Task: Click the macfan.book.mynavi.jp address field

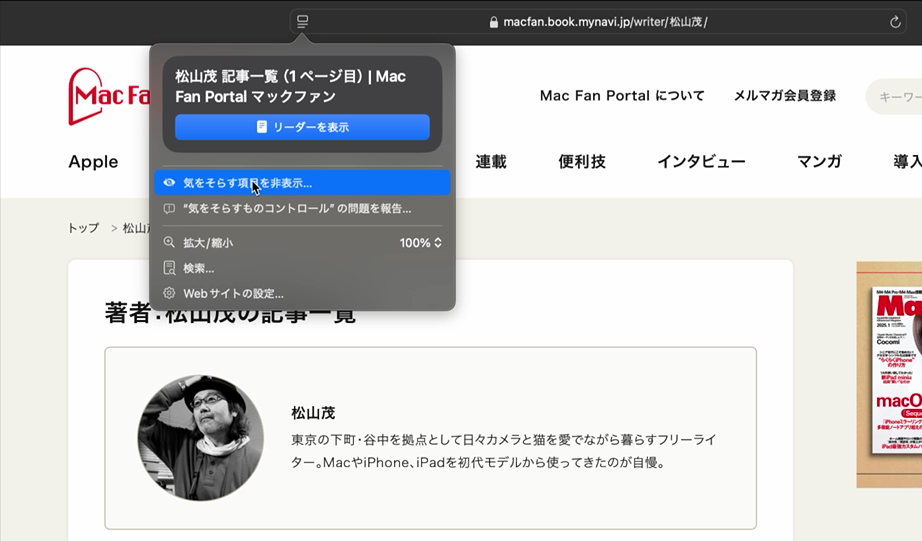Action: (598, 22)
